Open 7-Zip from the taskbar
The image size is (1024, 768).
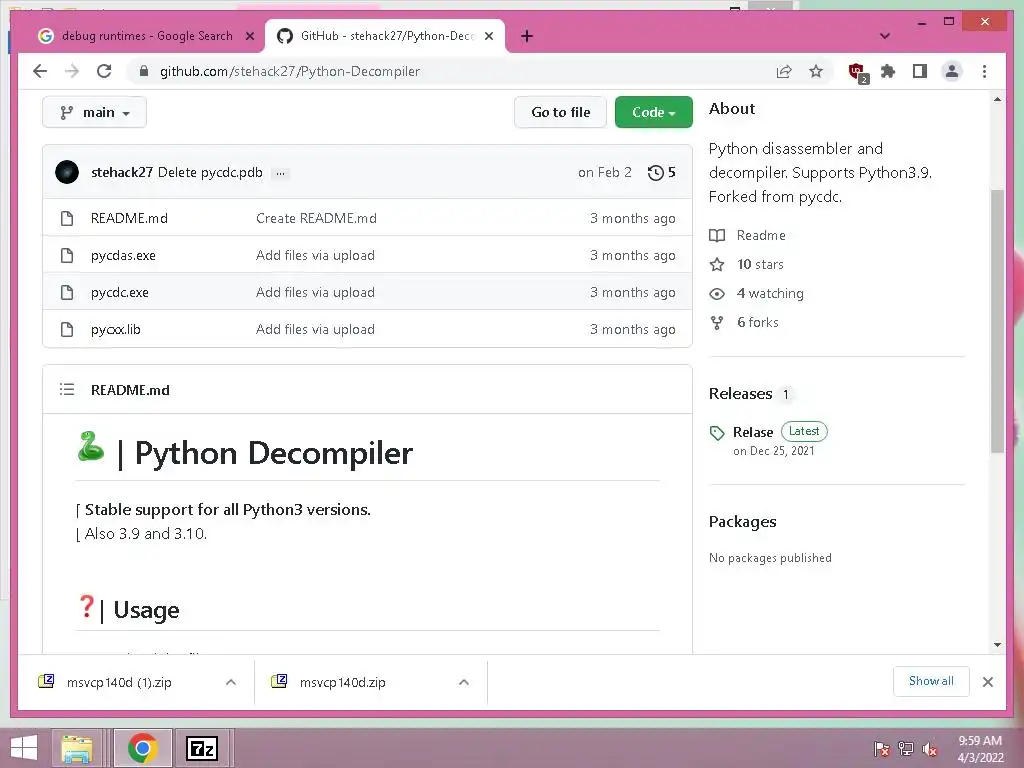click(x=202, y=748)
